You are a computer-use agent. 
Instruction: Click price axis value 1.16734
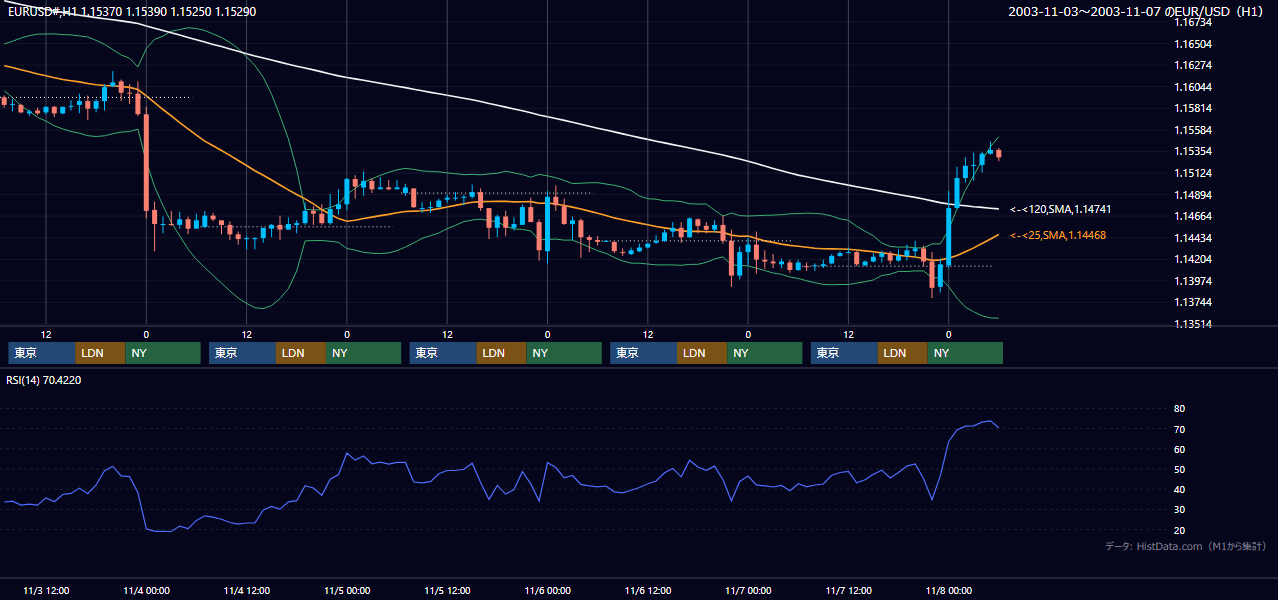pos(1193,23)
